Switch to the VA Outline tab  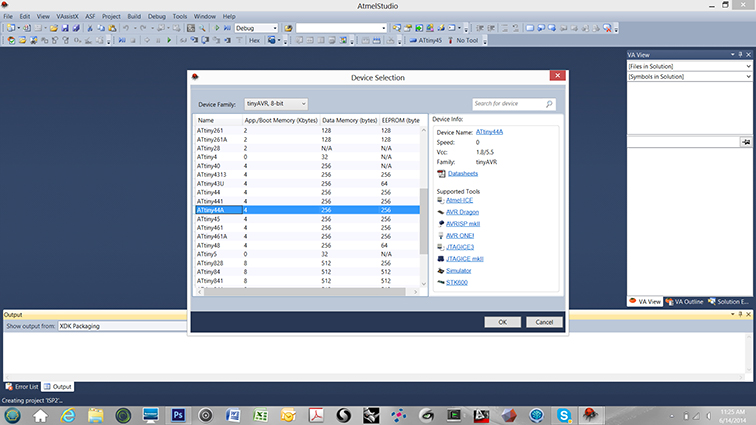(684, 302)
